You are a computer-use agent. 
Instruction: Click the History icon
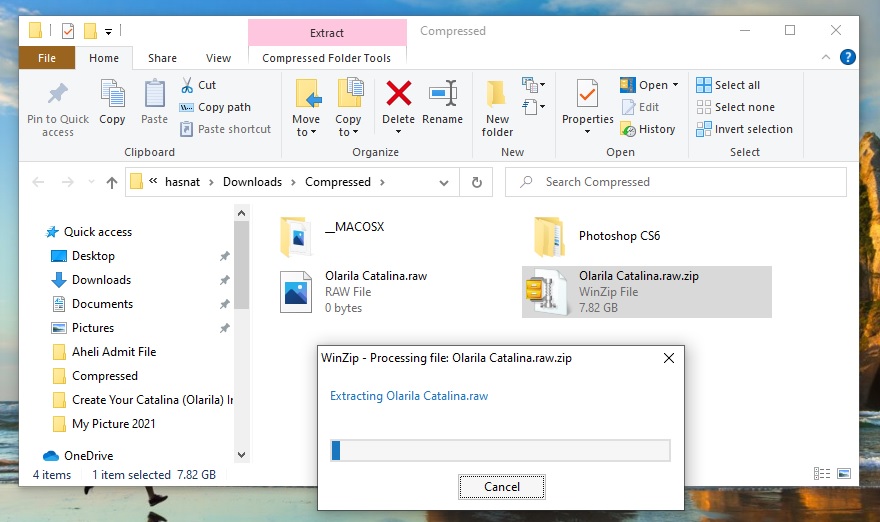pos(628,130)
